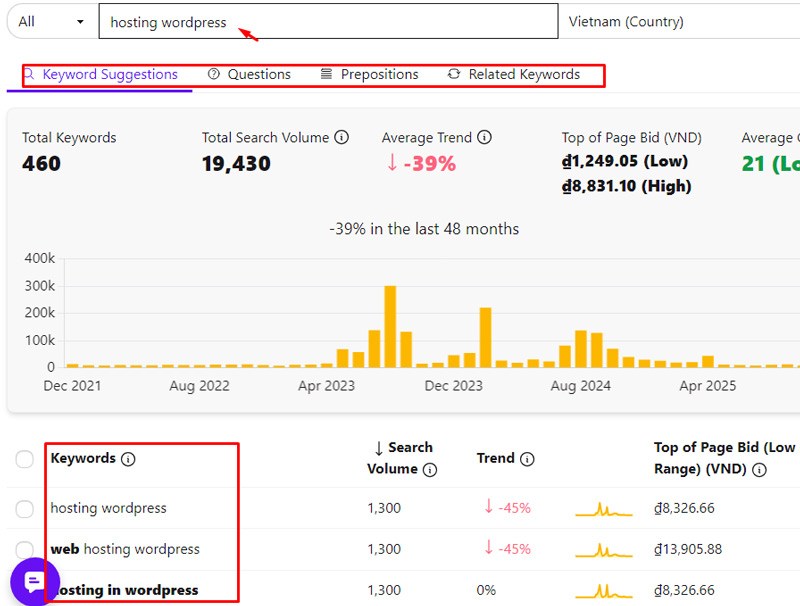Image resolution: width=800 pixels, height=606 pixels.
Task: Click info icon next to Trend column header
Action: coord(527,459)
